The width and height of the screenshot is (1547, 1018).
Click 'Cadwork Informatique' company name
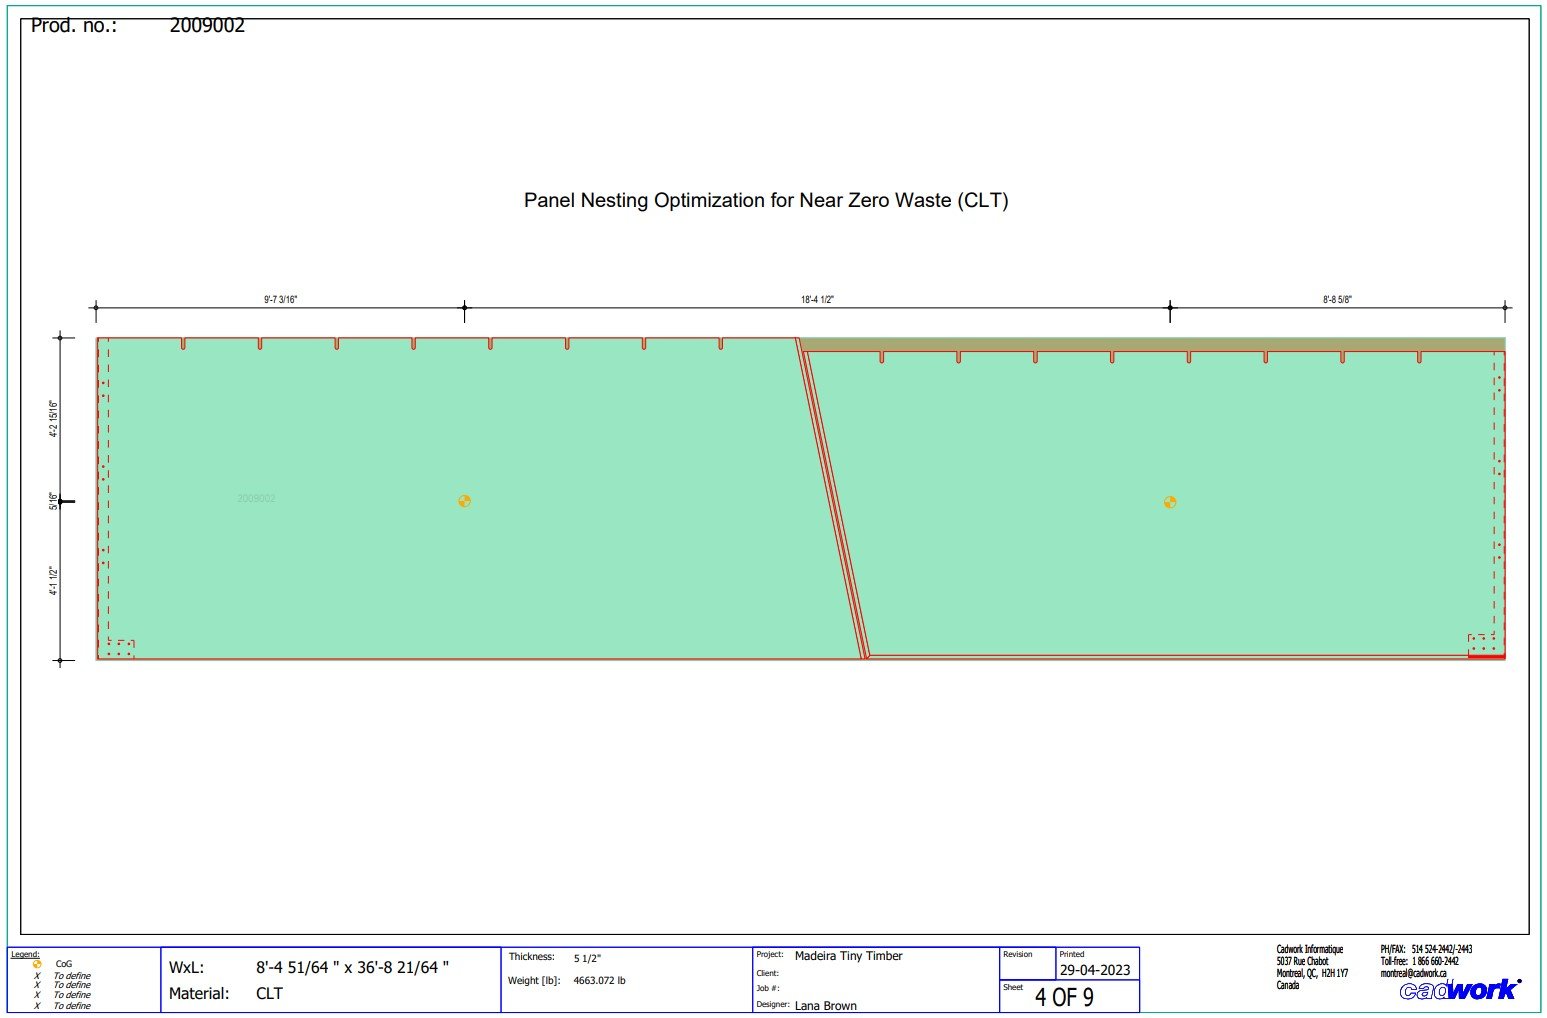coord(1310,949)
